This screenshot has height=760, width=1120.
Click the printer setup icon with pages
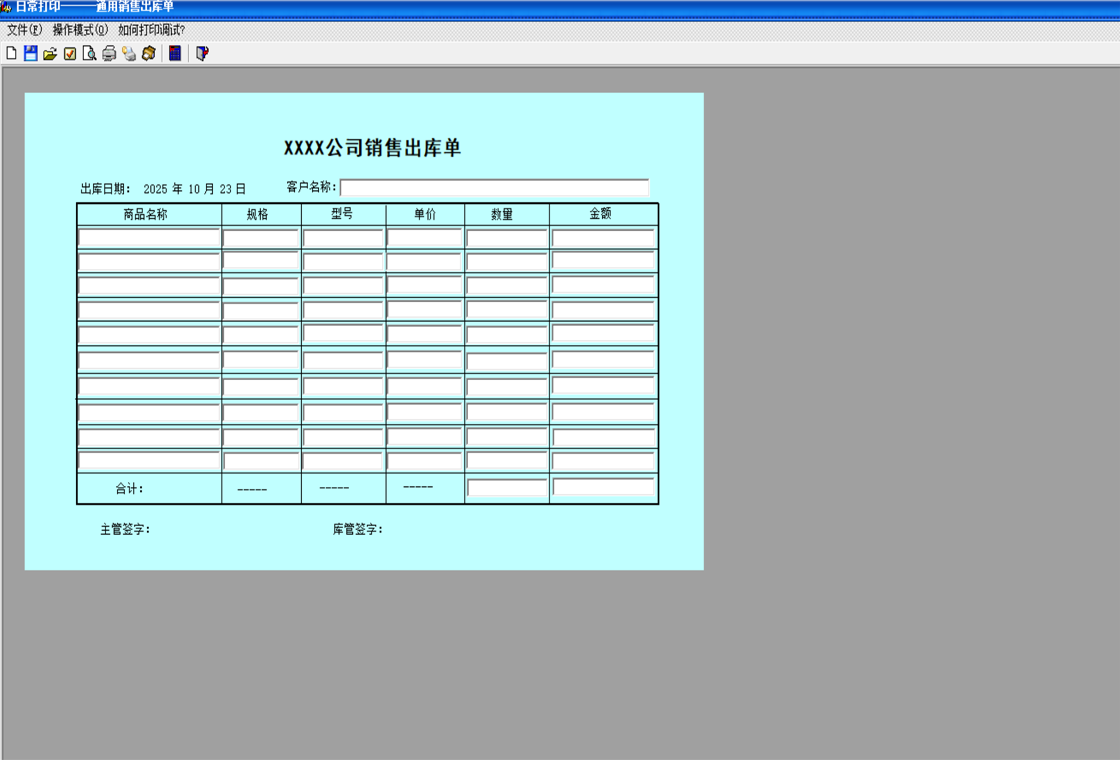(x=129, y=54)
